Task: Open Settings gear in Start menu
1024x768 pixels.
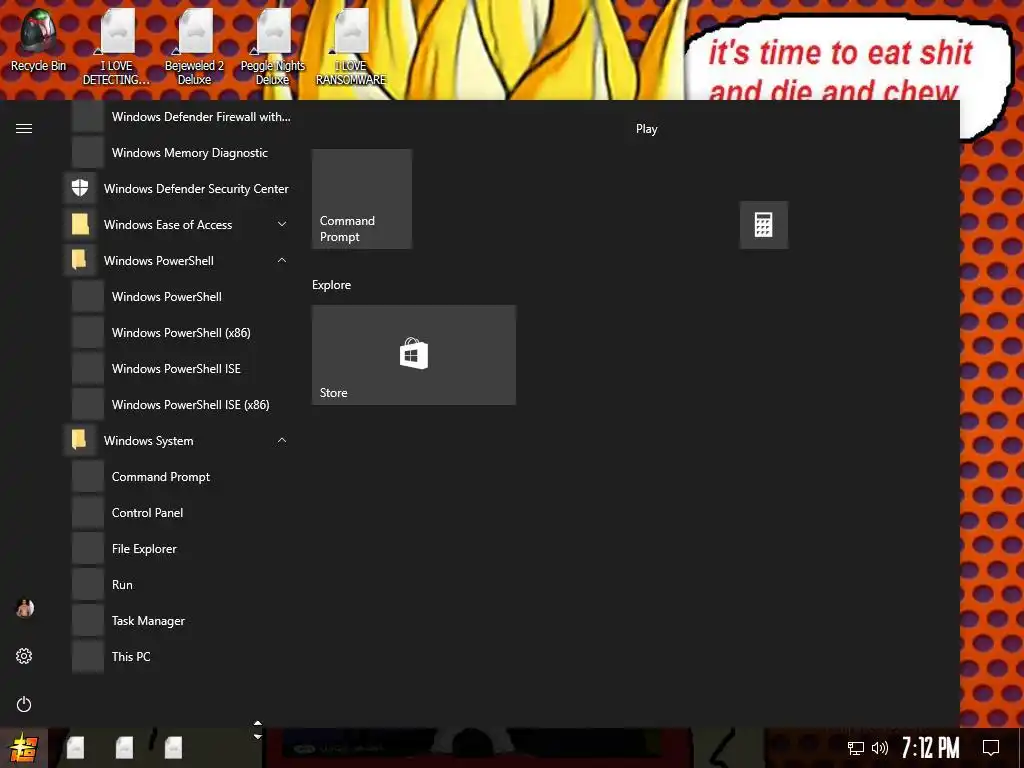Action: tap(24, 656)
